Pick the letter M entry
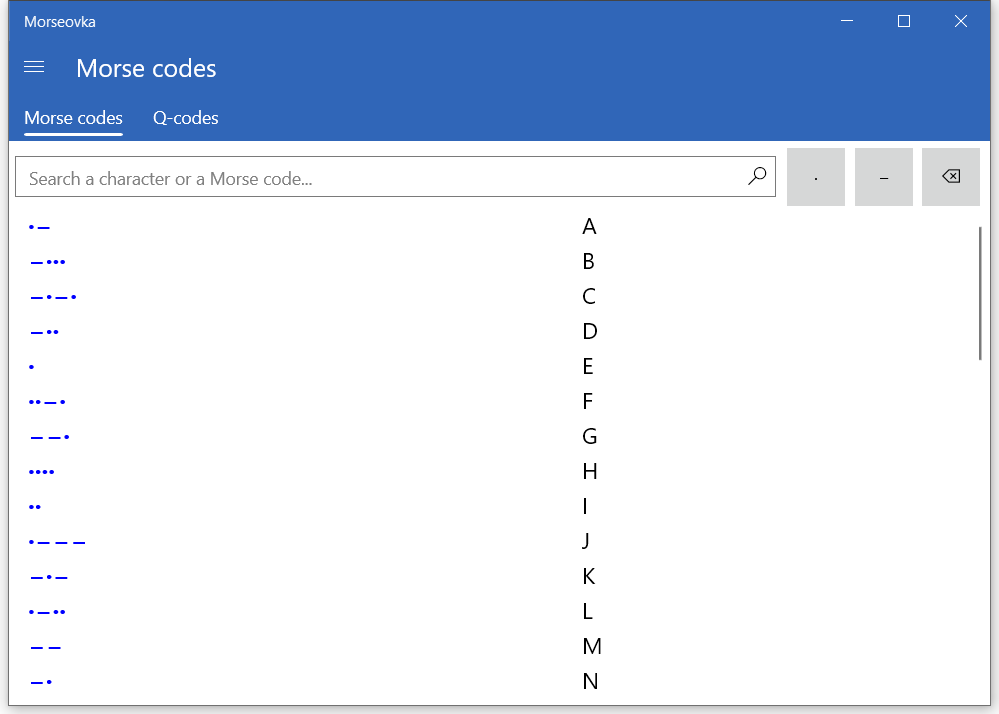 (x=591, y=647)
